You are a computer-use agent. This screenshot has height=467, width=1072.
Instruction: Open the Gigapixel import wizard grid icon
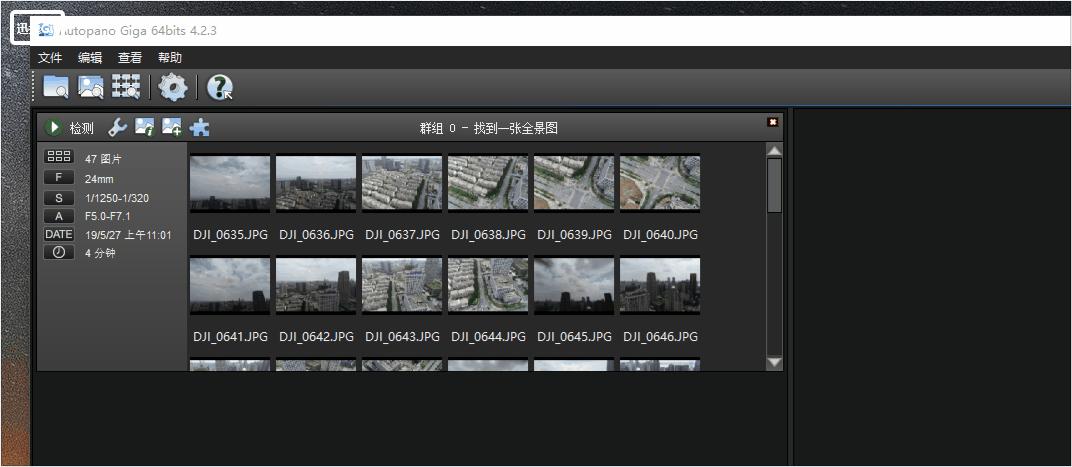tap(126, 86)
